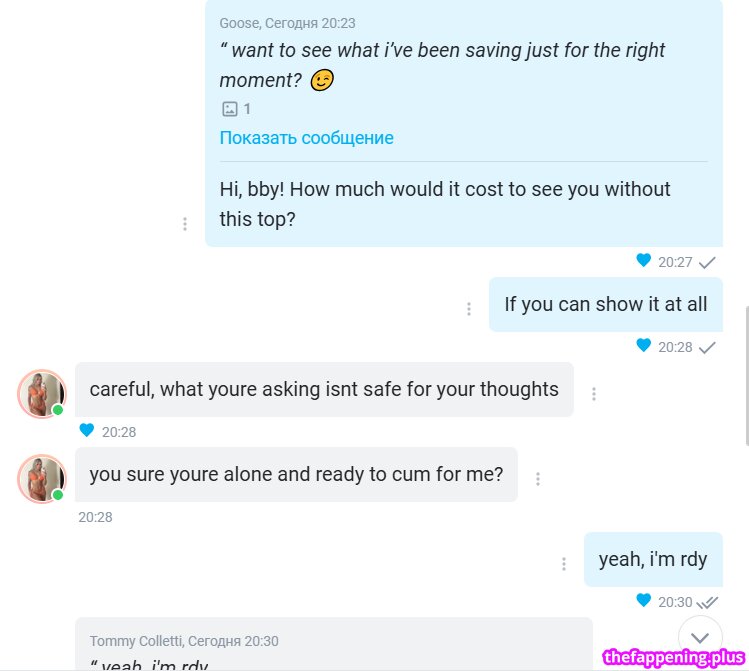
Task: Toggle the heart under "If you can show it at all"
Action: tap(644, 346)
